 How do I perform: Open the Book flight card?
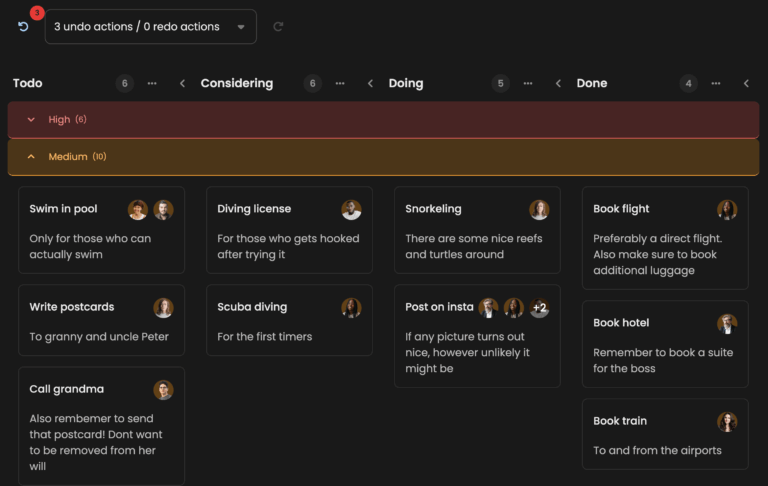click(x=665, y=238)
